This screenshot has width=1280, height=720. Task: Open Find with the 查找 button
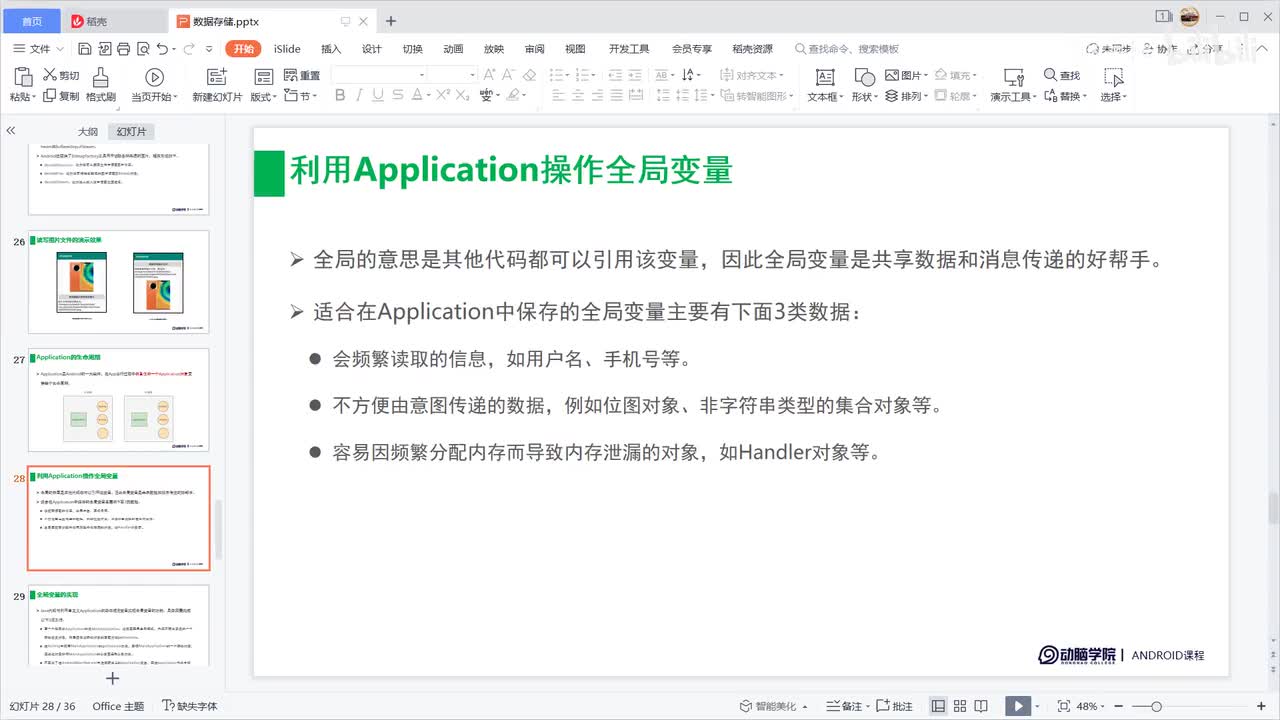coord(1062,75)
